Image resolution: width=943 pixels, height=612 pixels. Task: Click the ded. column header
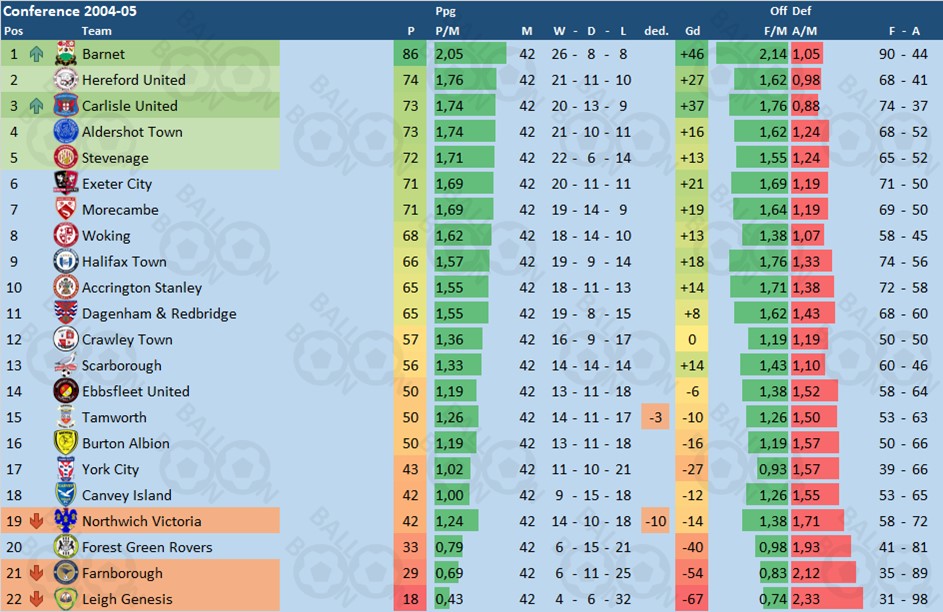tap(656, 31)
